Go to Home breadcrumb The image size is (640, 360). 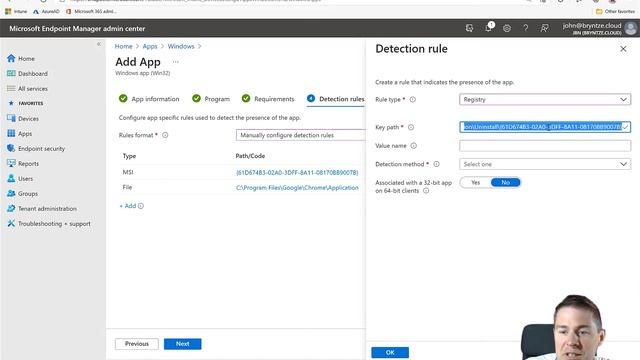[x=123, y=46]
